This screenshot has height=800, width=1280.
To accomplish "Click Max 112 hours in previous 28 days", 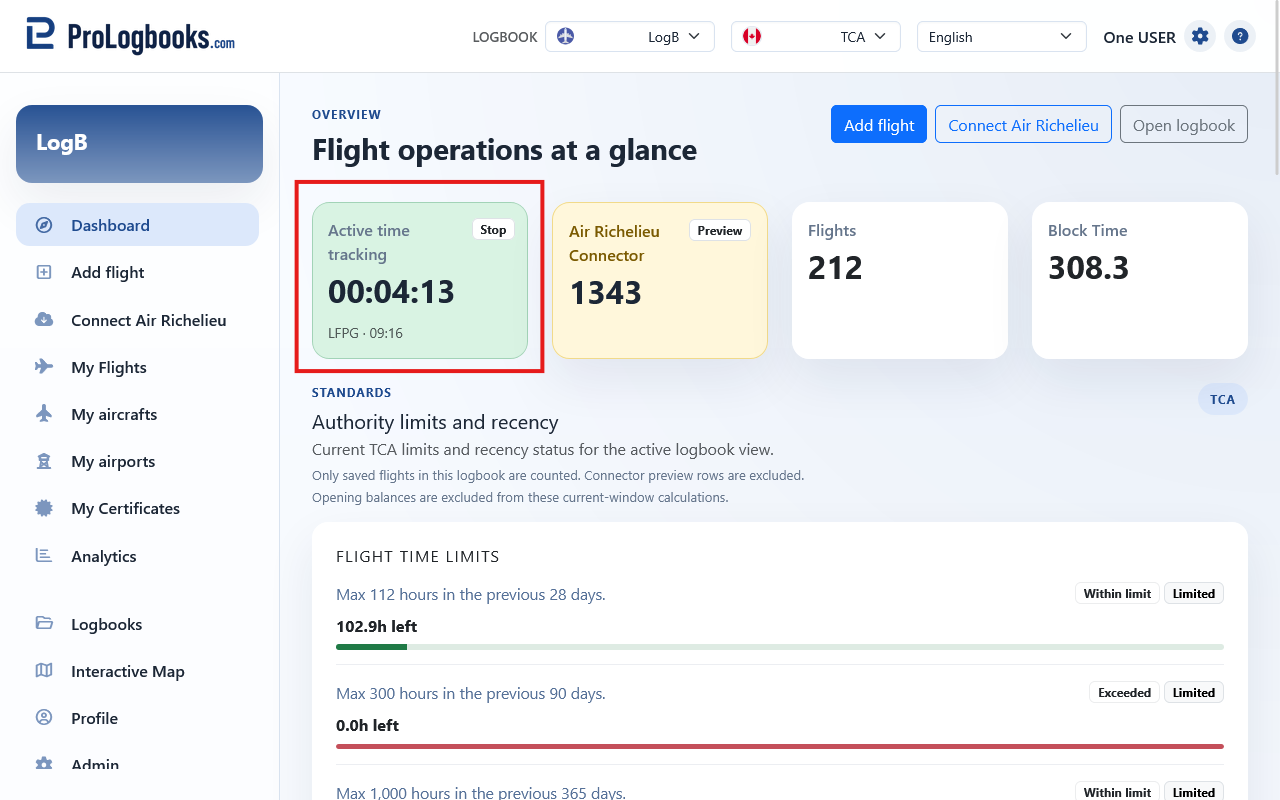I will [x=470, y=594].
